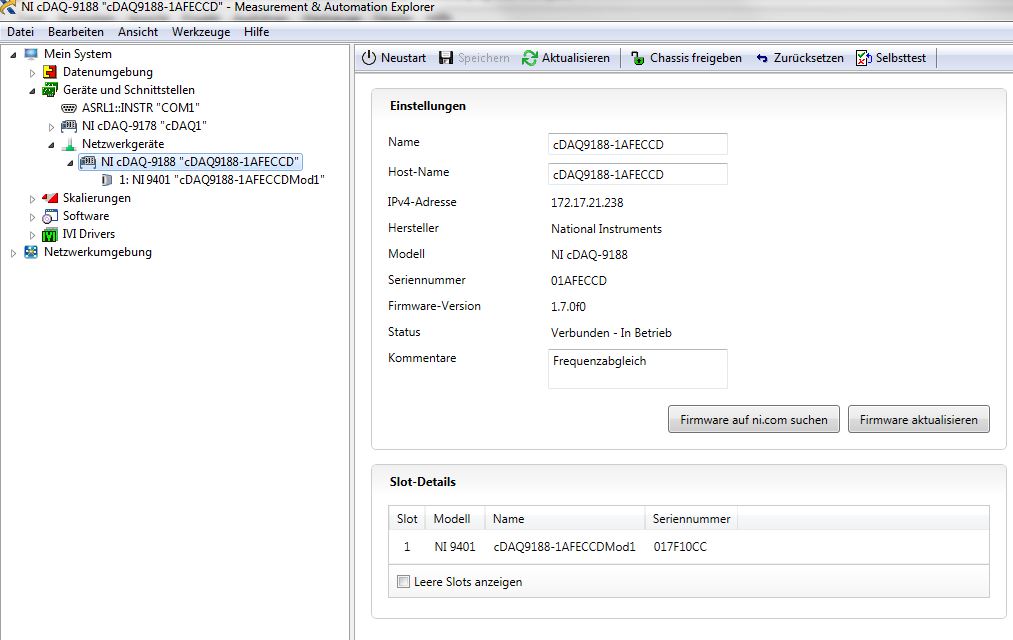Click Firmware auf ni.com suchen button
This screenshot has width=1013, height=640.
(x=754, y=420)
